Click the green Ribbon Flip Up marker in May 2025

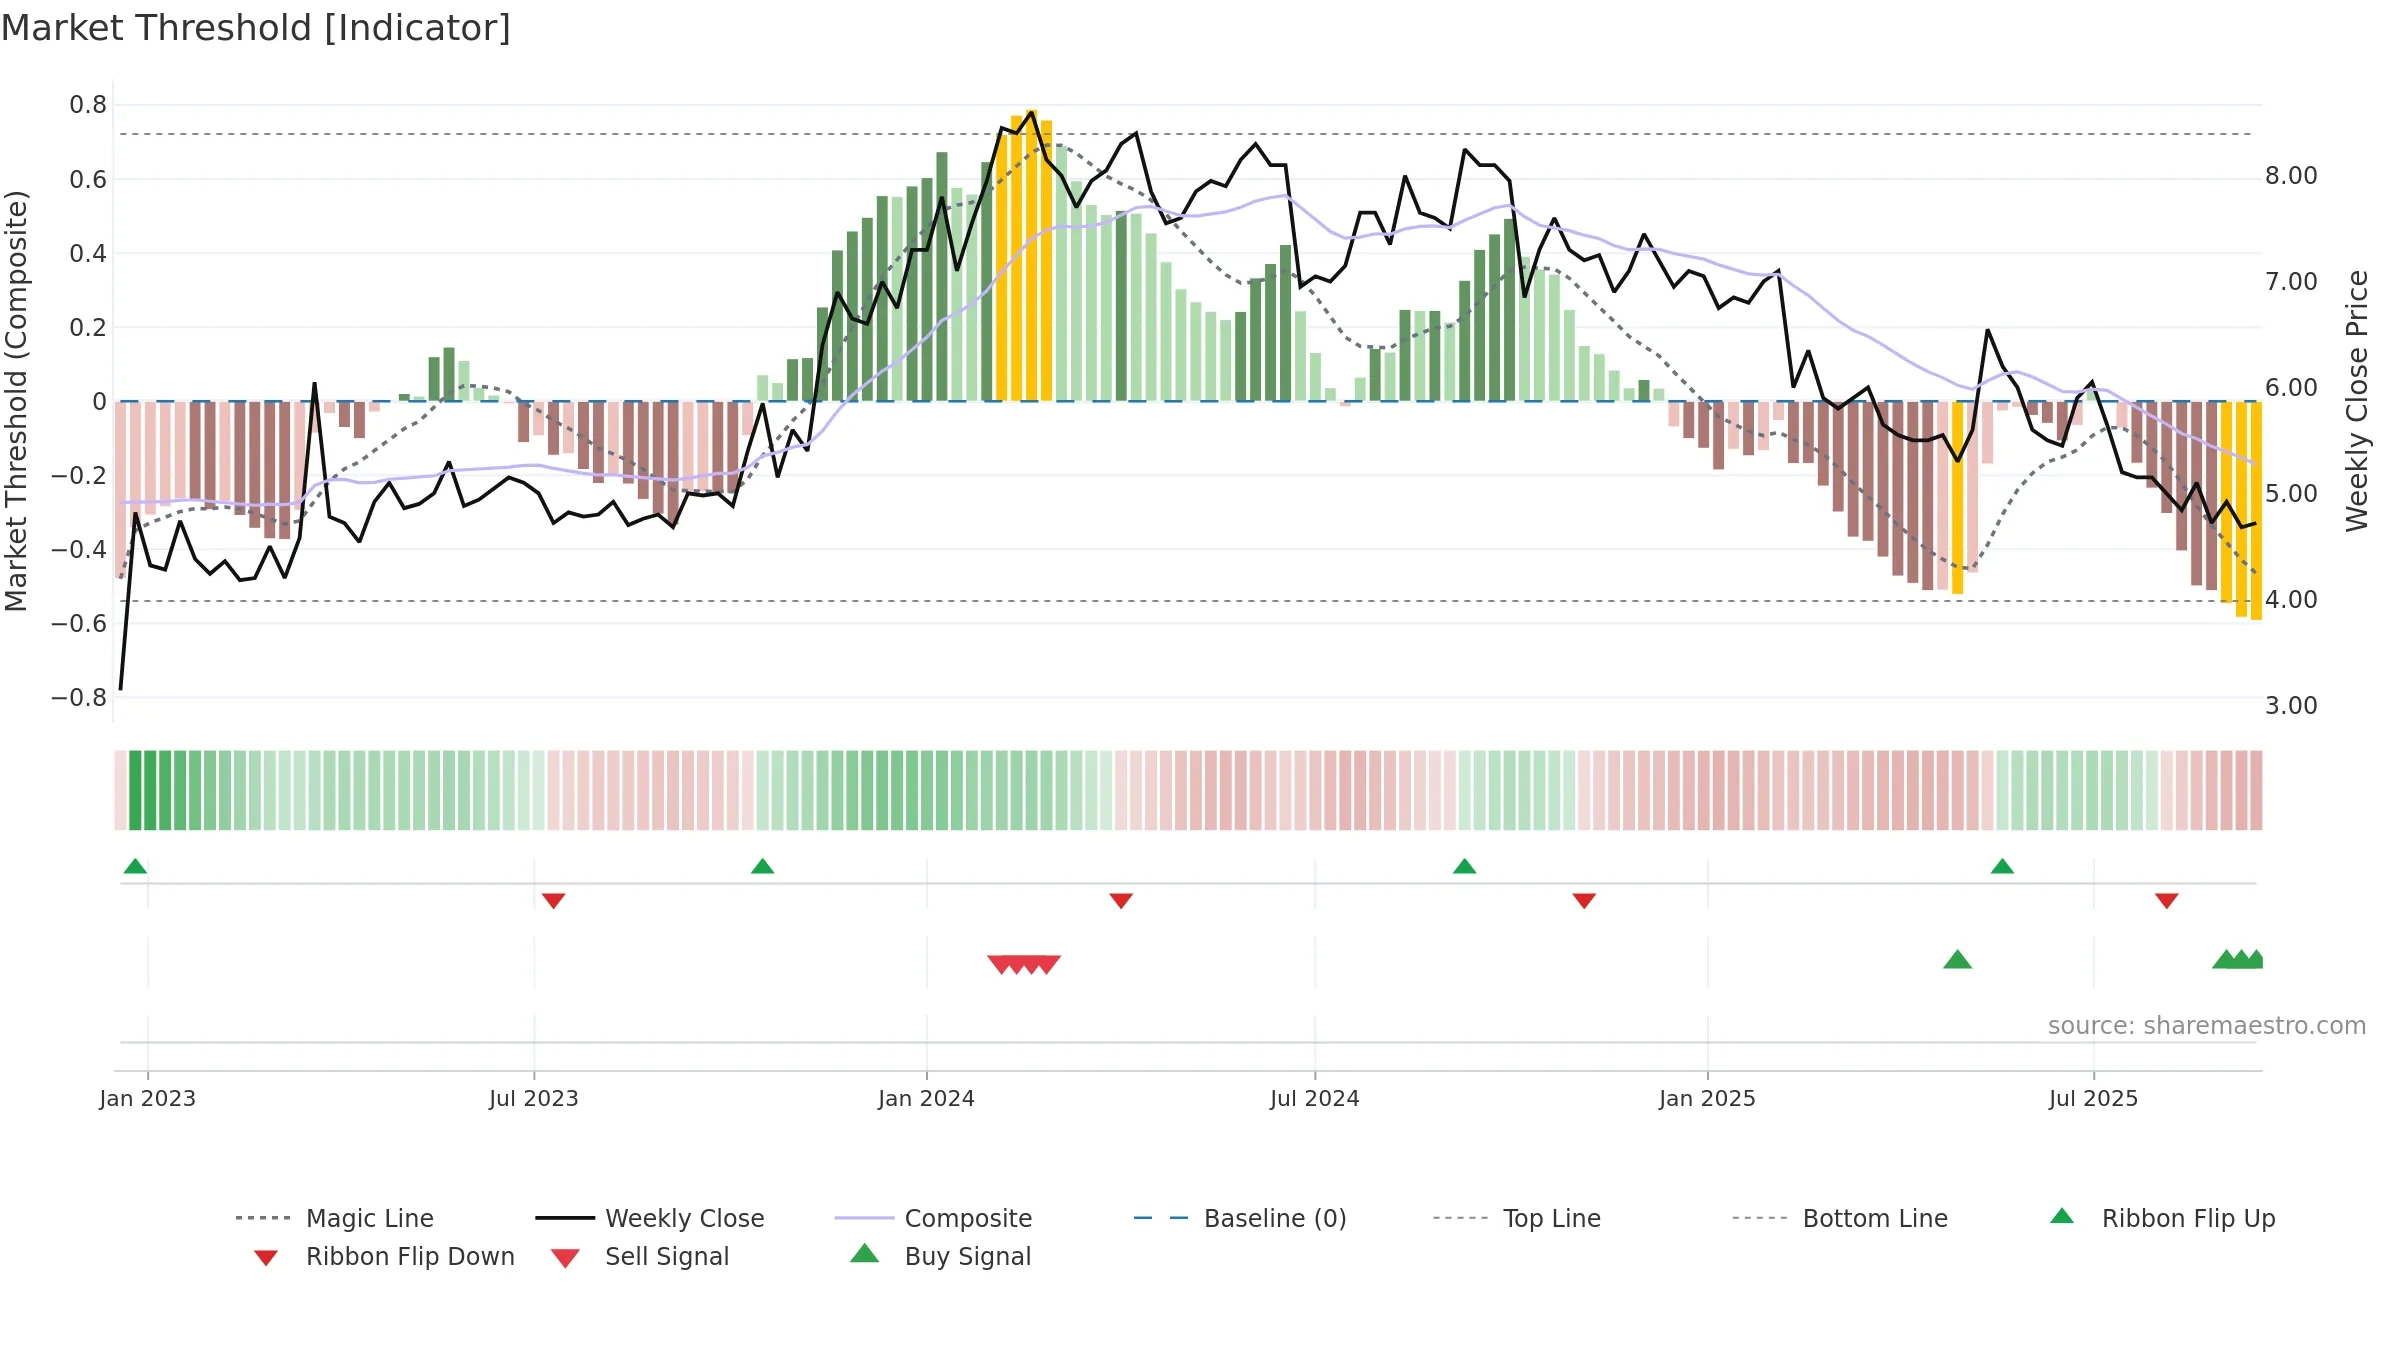pos(2002,866)
